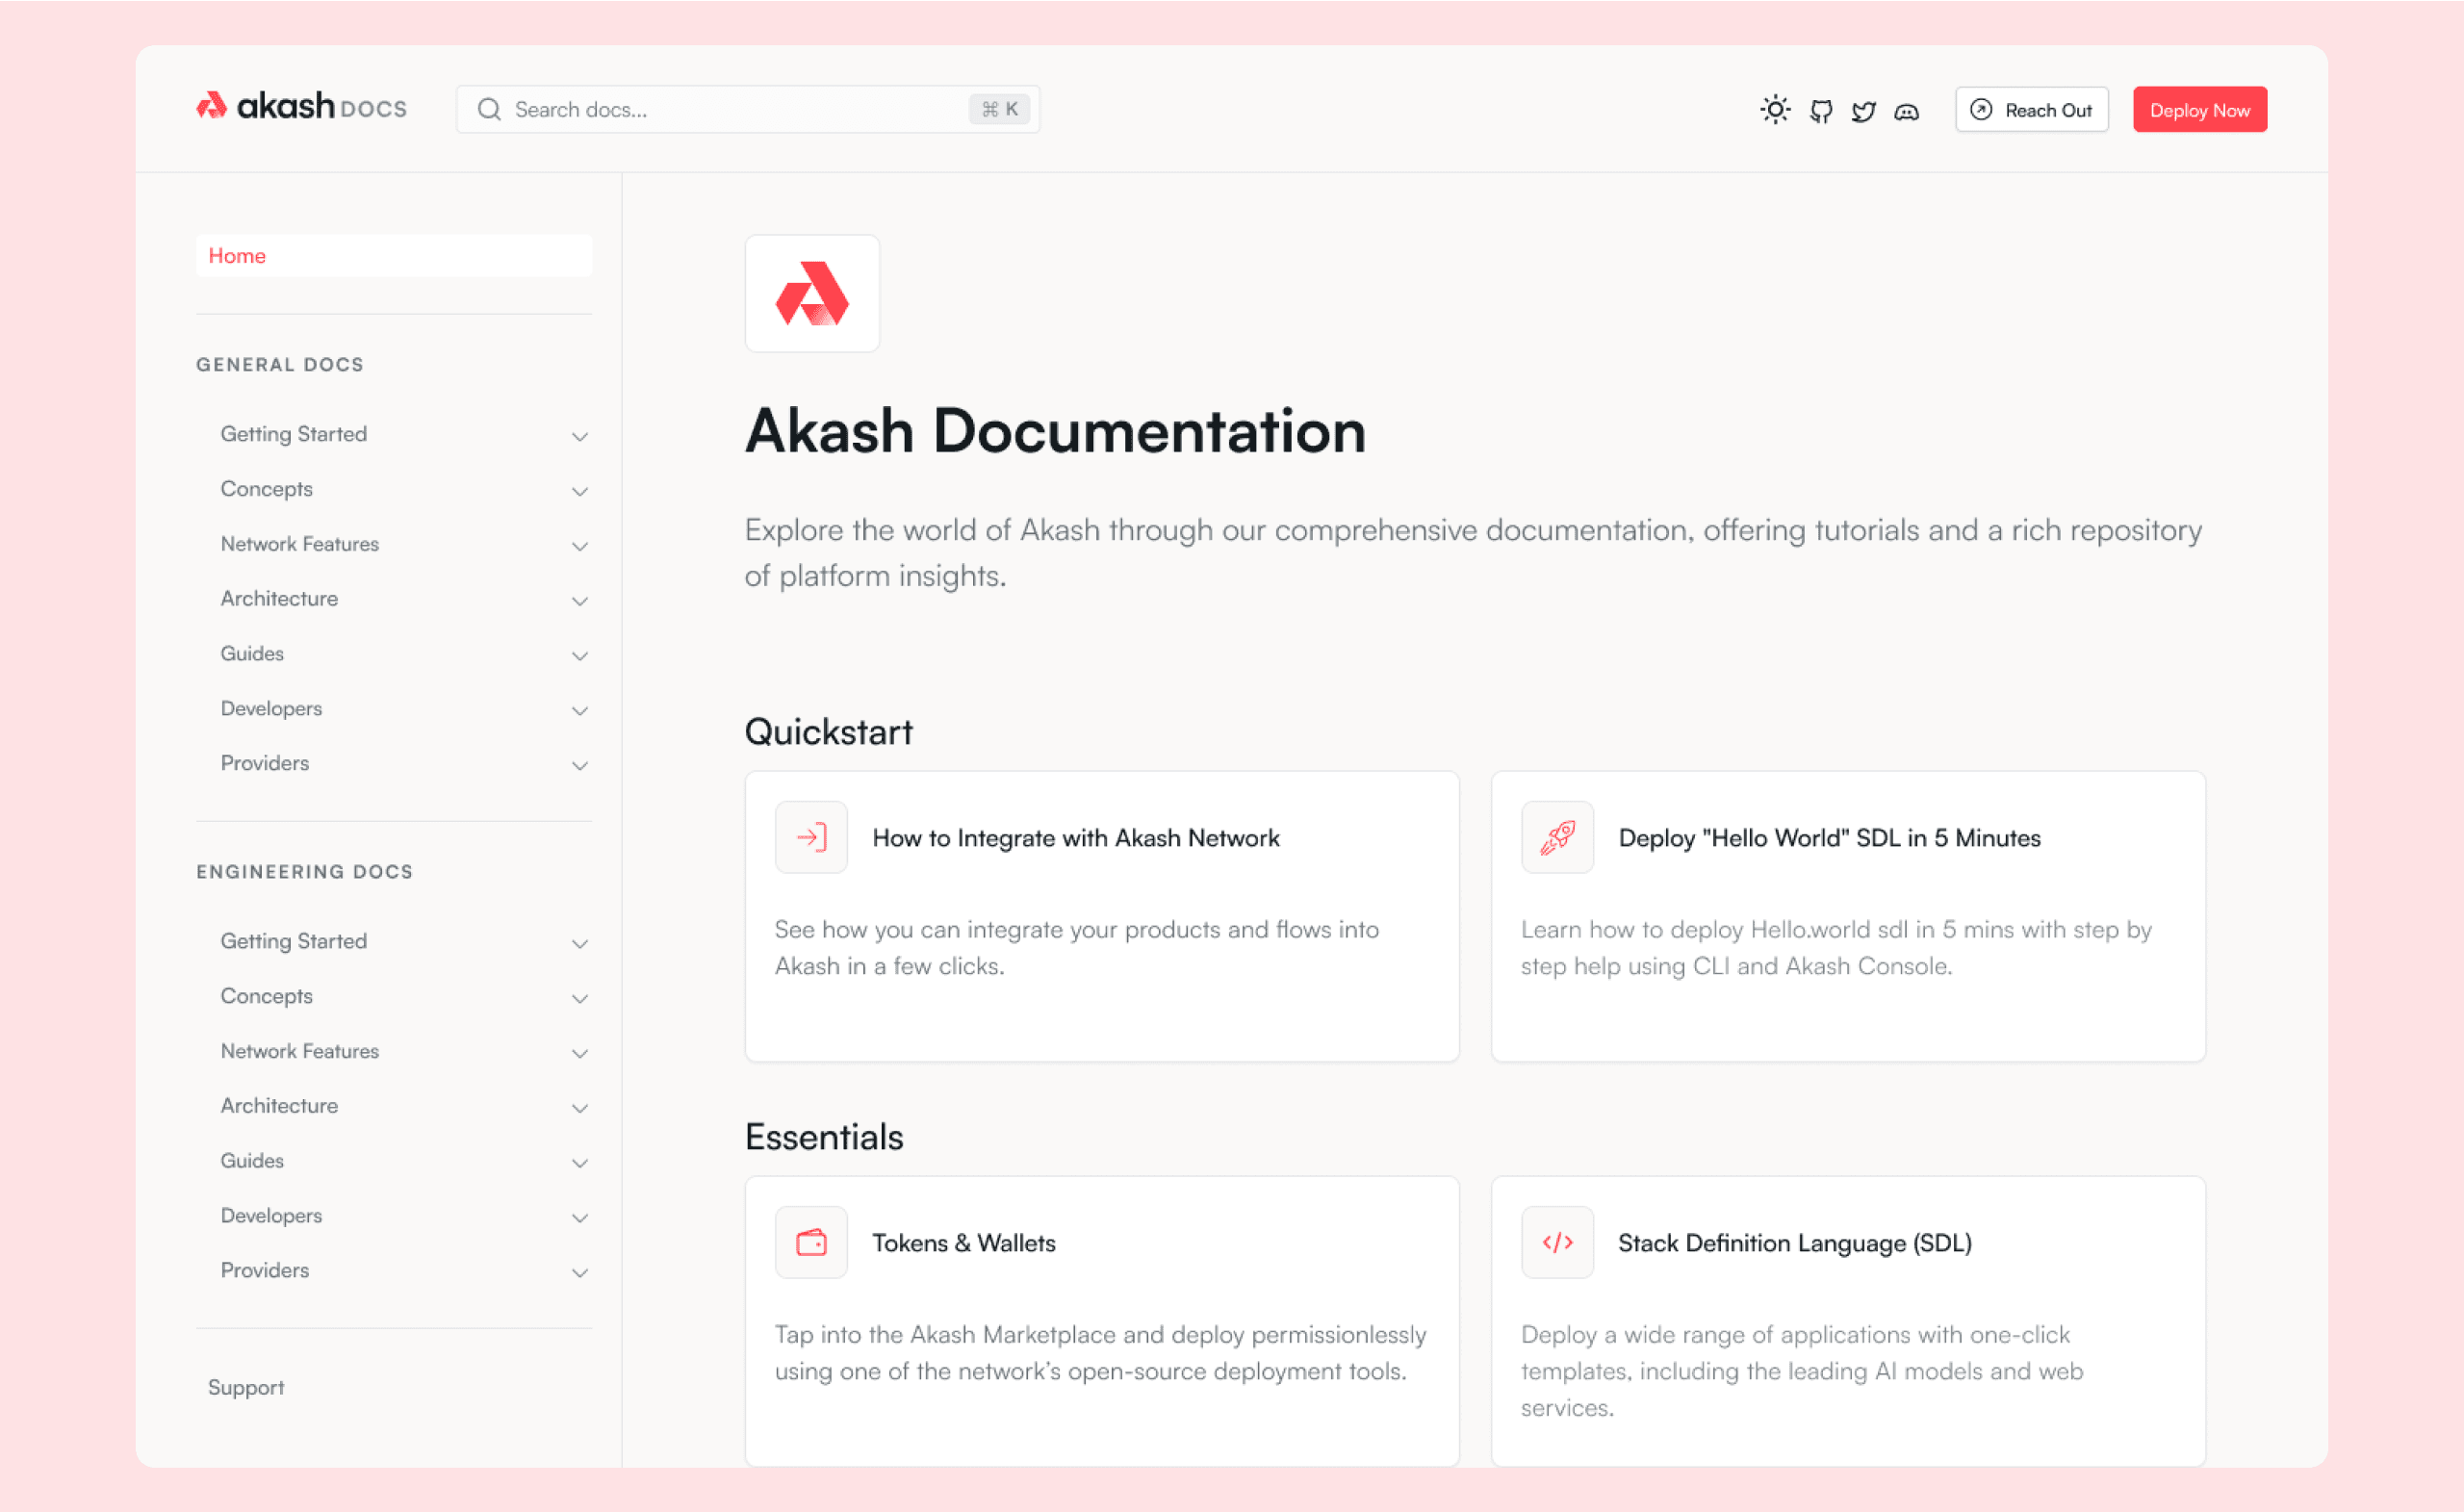Open Support in the sidebar
2464x1512 pixels.
coord(246,1387)
